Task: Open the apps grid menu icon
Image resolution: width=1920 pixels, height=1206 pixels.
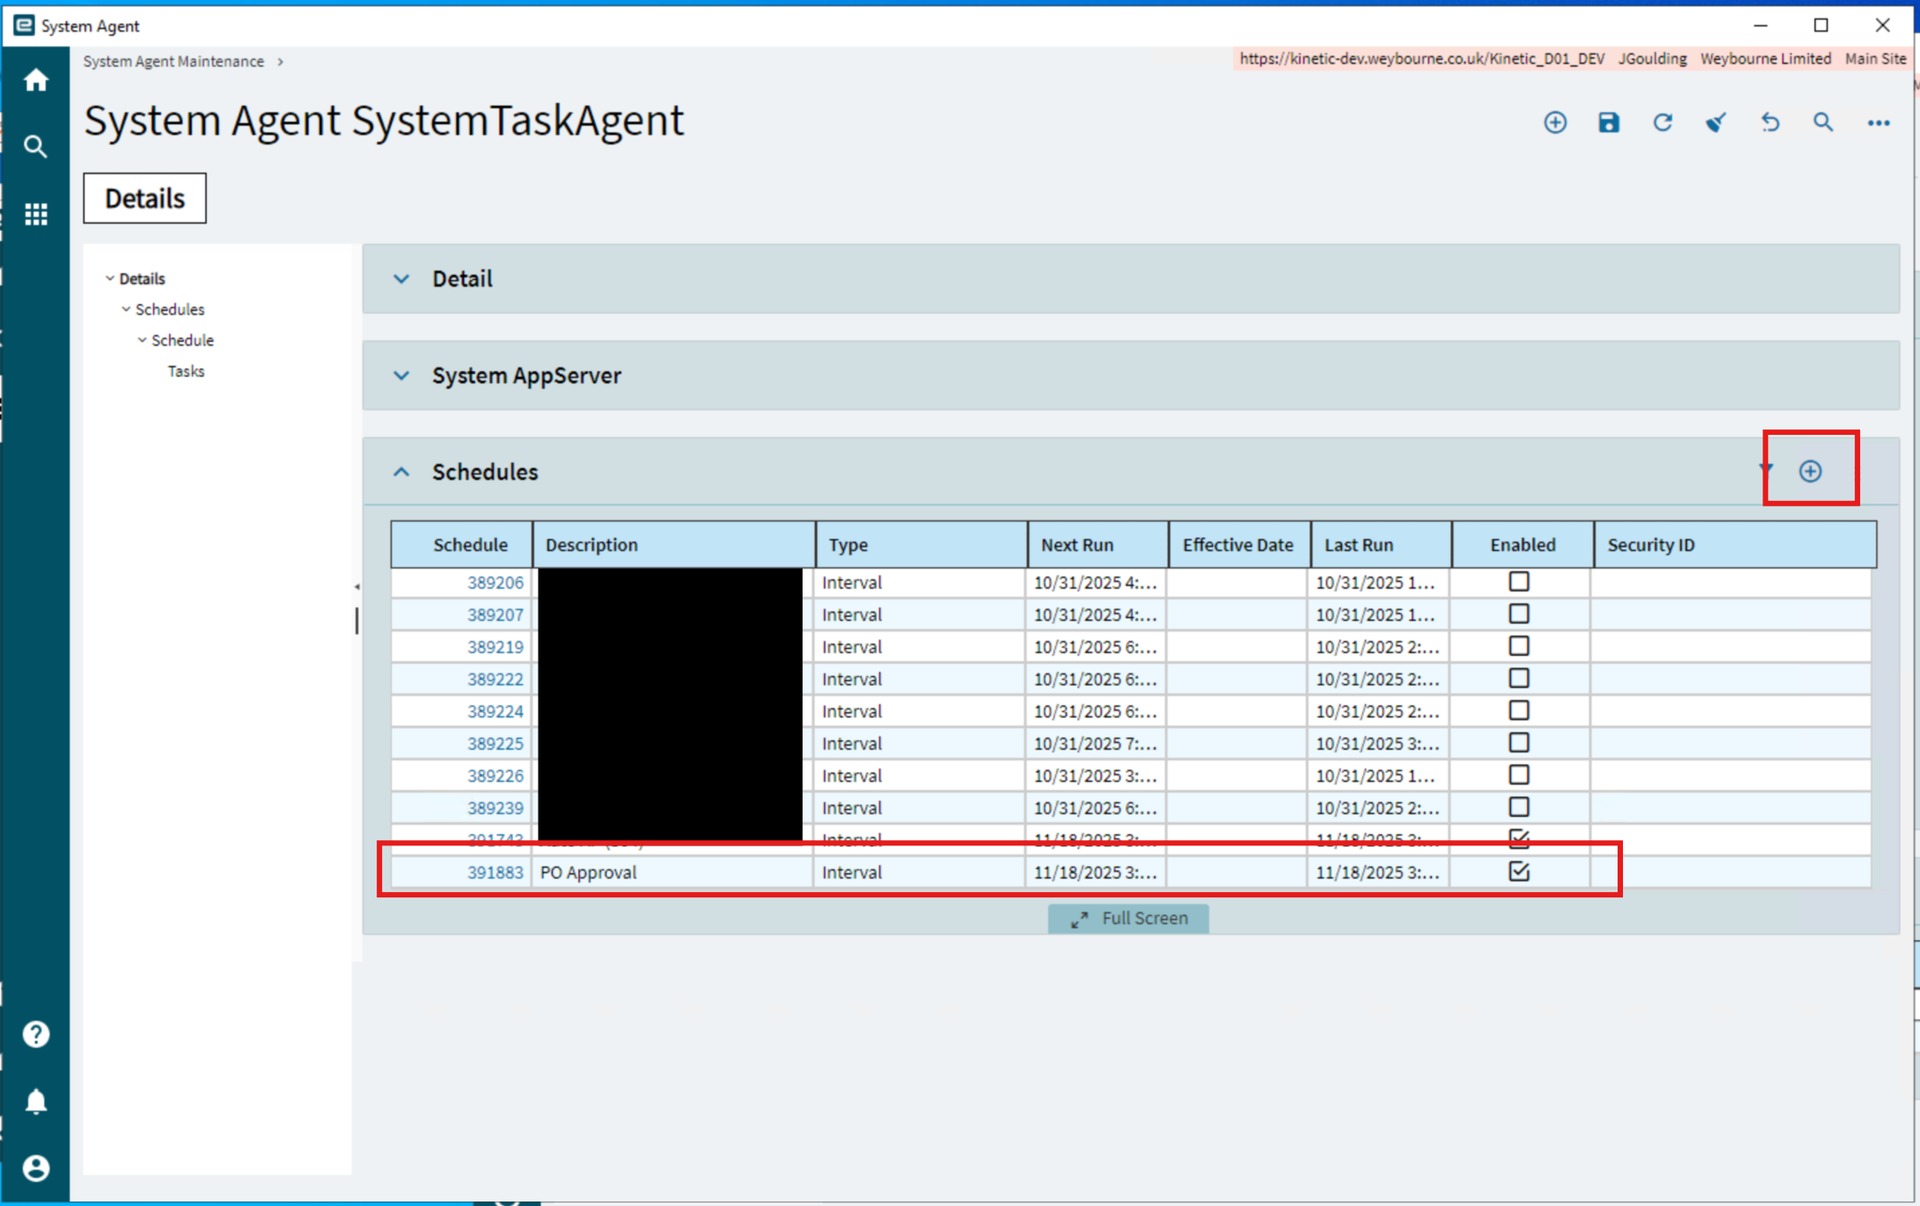Action: (x=36, y=214)
